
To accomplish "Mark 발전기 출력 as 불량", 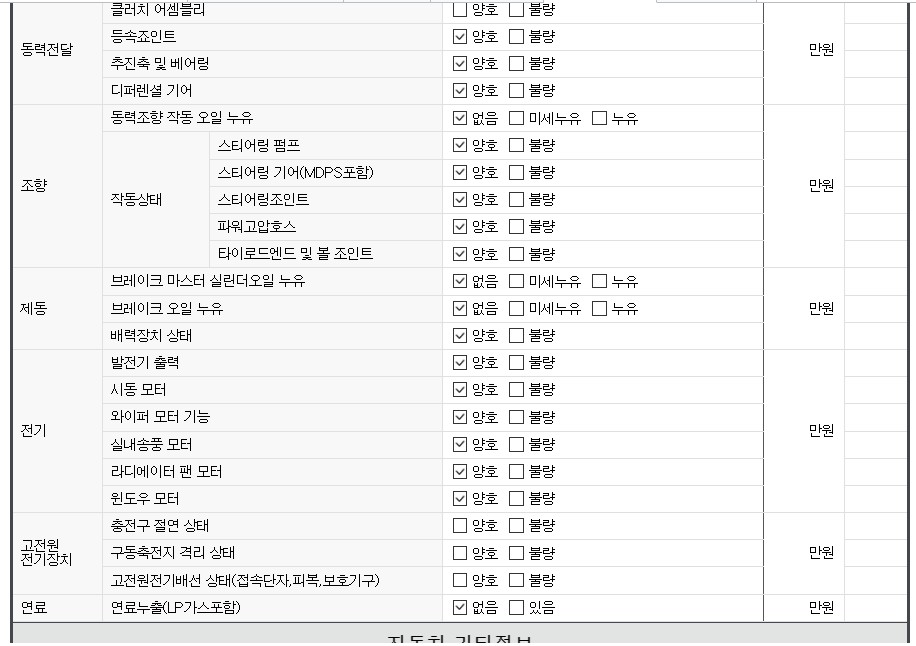I will tap(516, 363).
